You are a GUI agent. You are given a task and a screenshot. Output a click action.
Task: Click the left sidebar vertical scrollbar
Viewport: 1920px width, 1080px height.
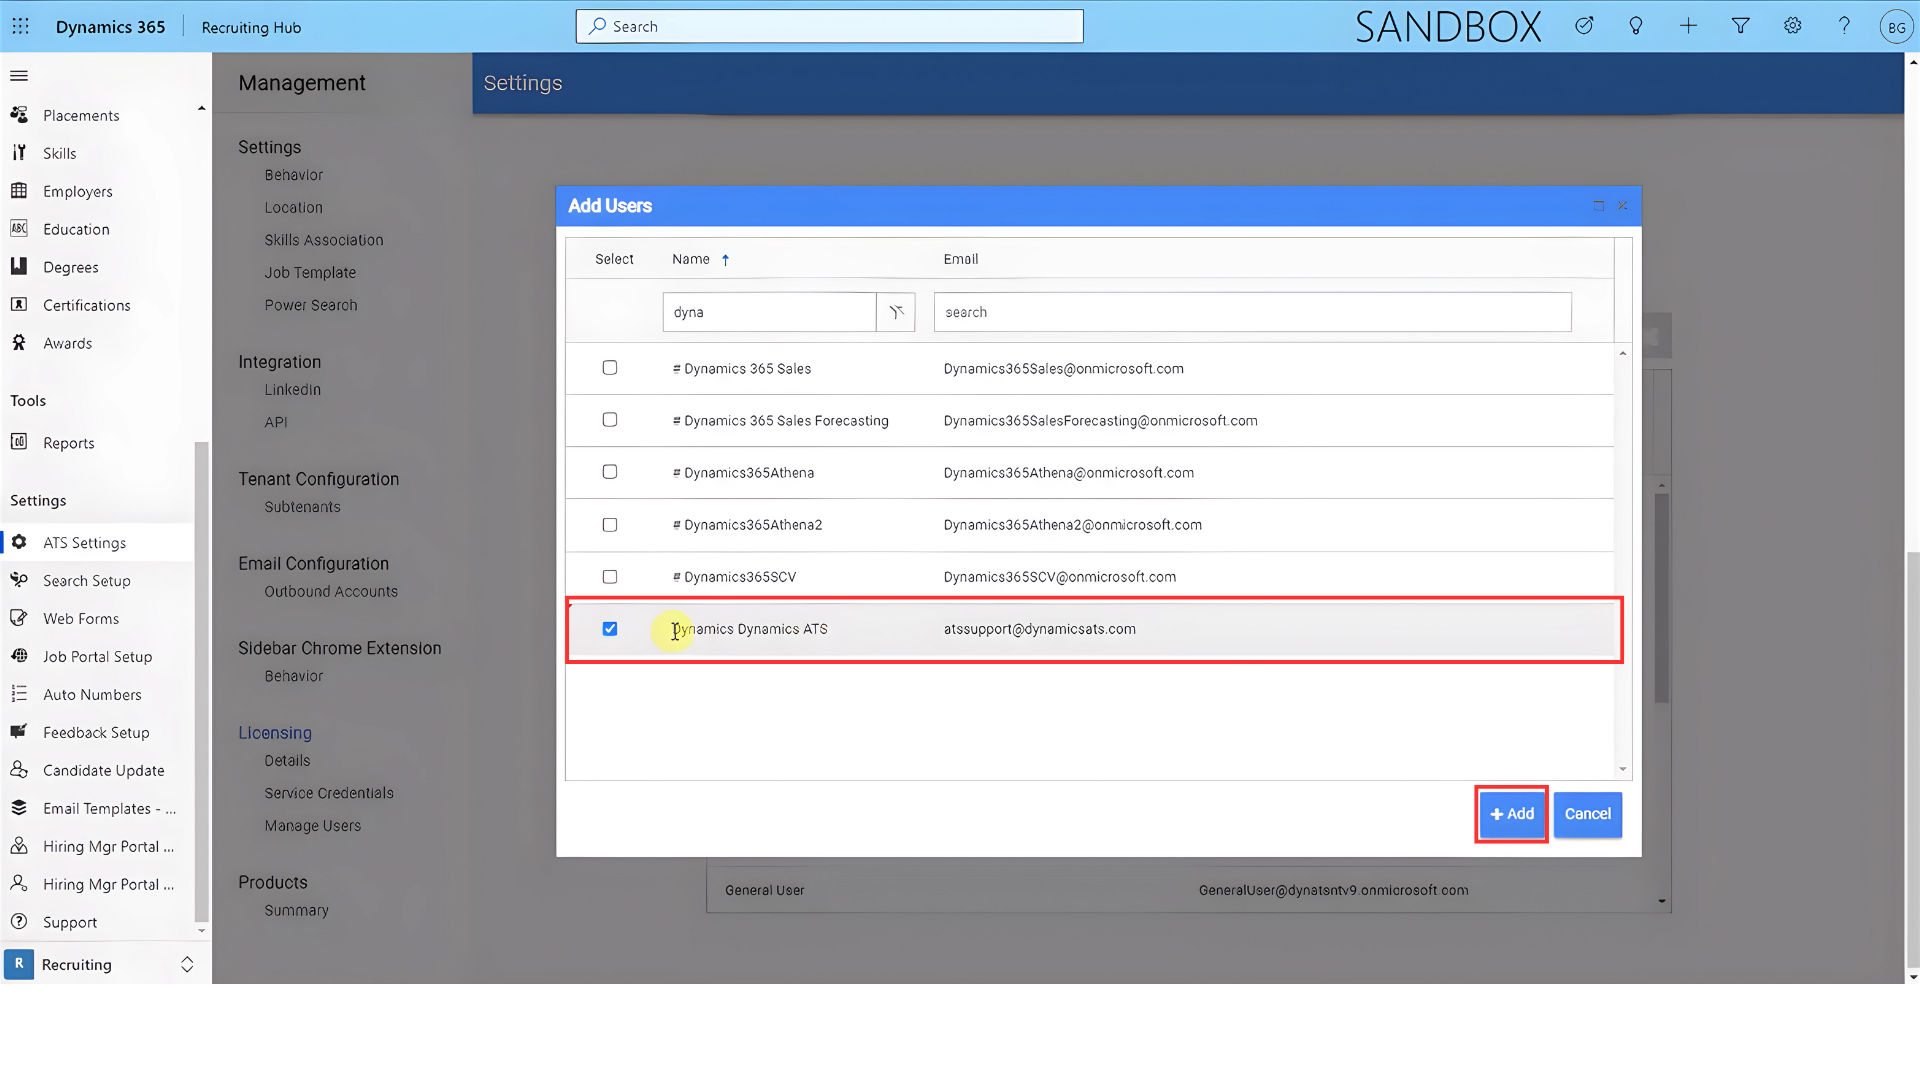pyautogui.click(x=201, y=680)
